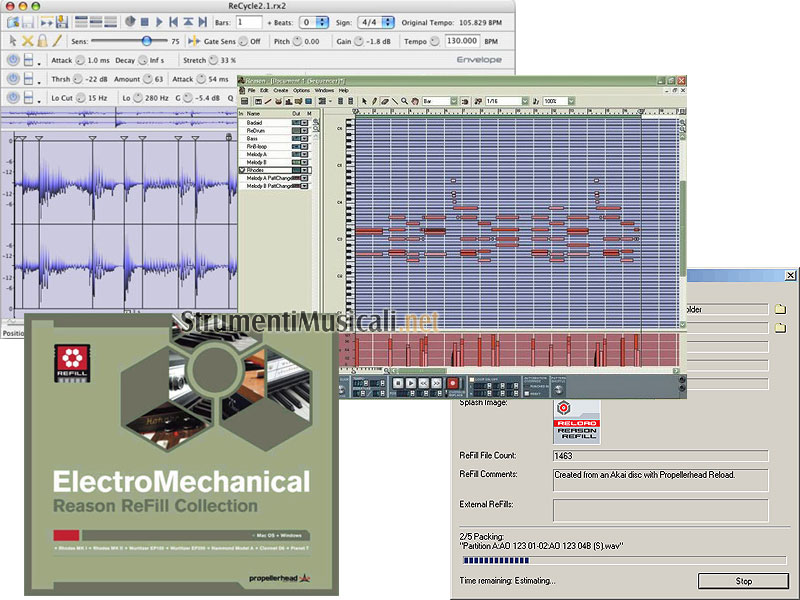Viewport: 800px width, 600px height.
Task: Click the Tempo BPM input field
Action: (x=461, y=41)
